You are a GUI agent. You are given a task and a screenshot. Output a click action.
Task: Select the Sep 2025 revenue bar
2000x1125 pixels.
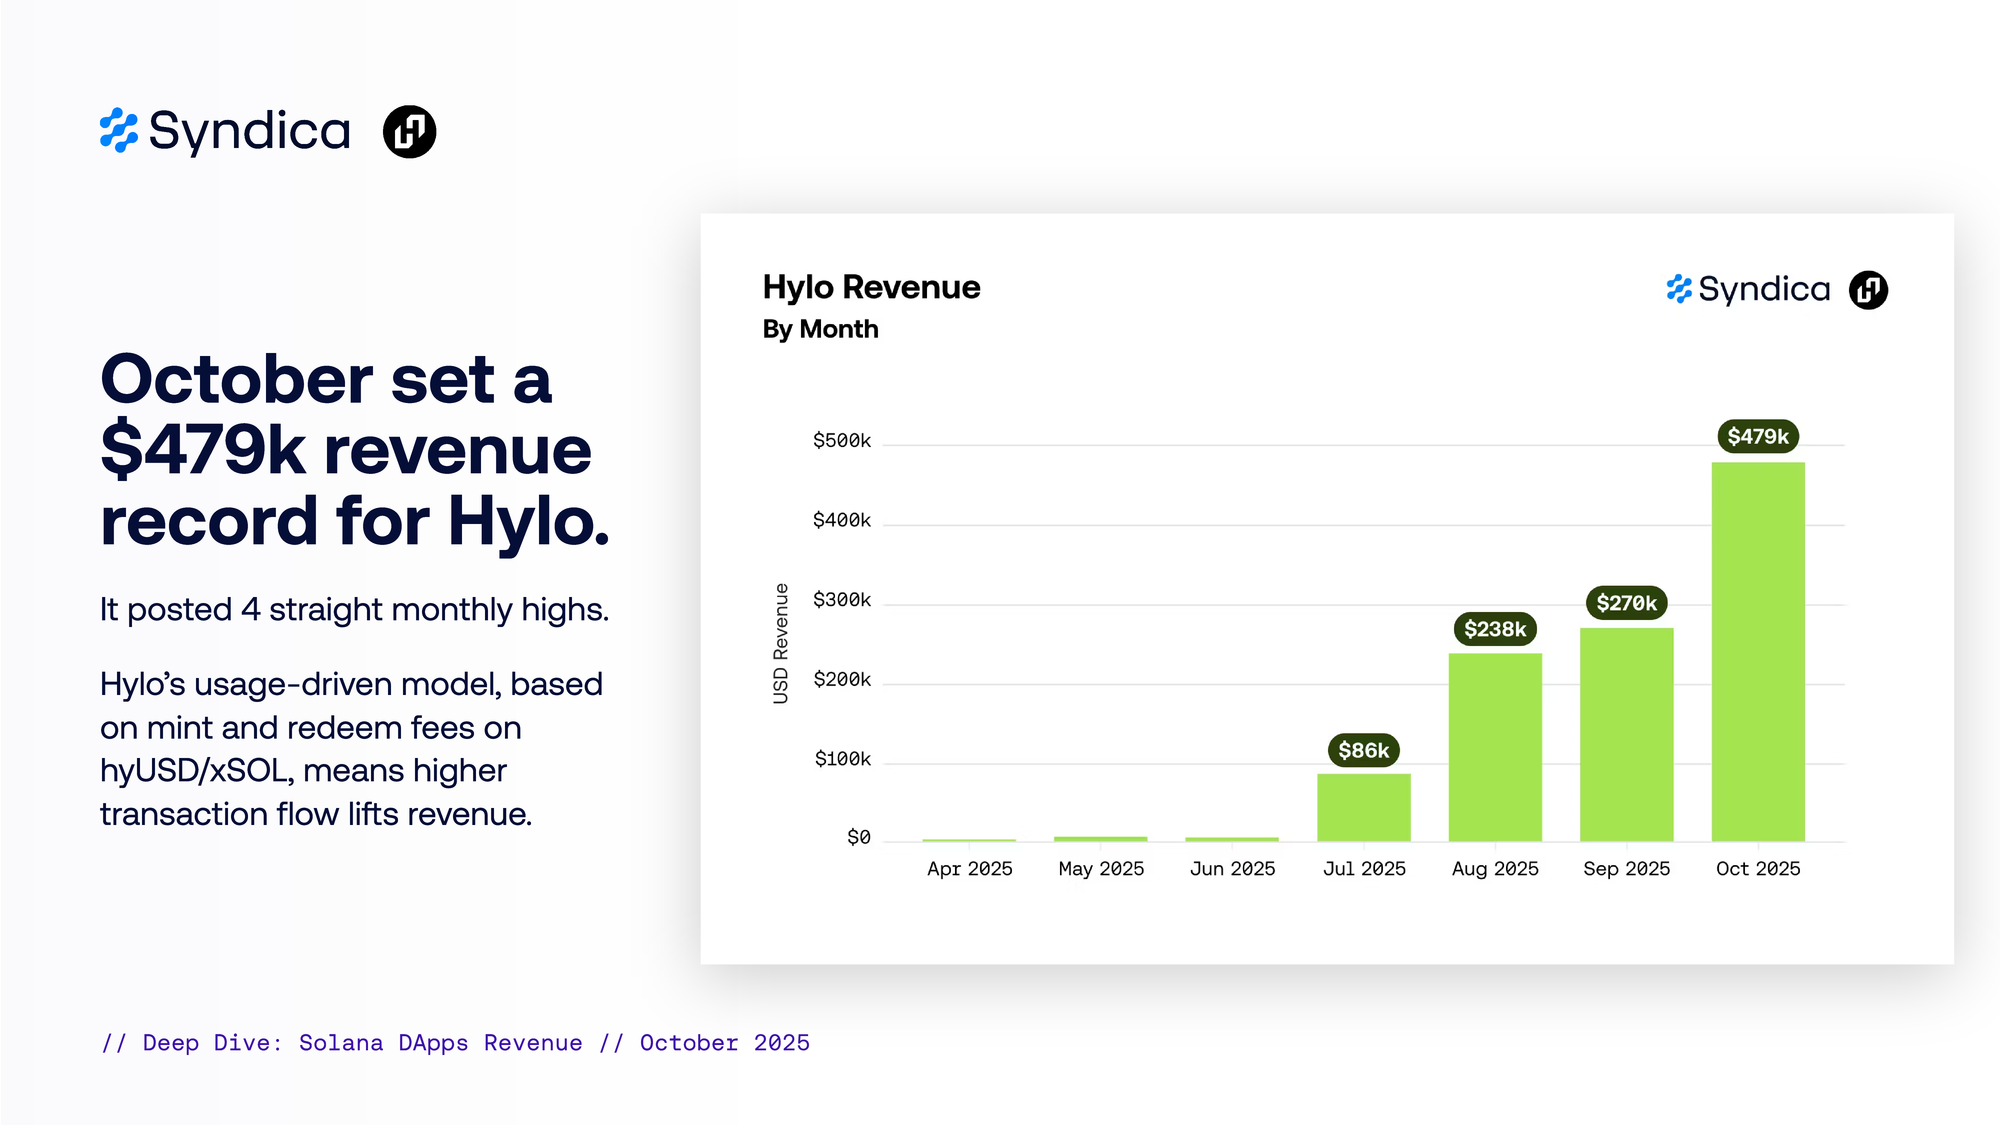pyautogui.click(x=1626, y=735)
